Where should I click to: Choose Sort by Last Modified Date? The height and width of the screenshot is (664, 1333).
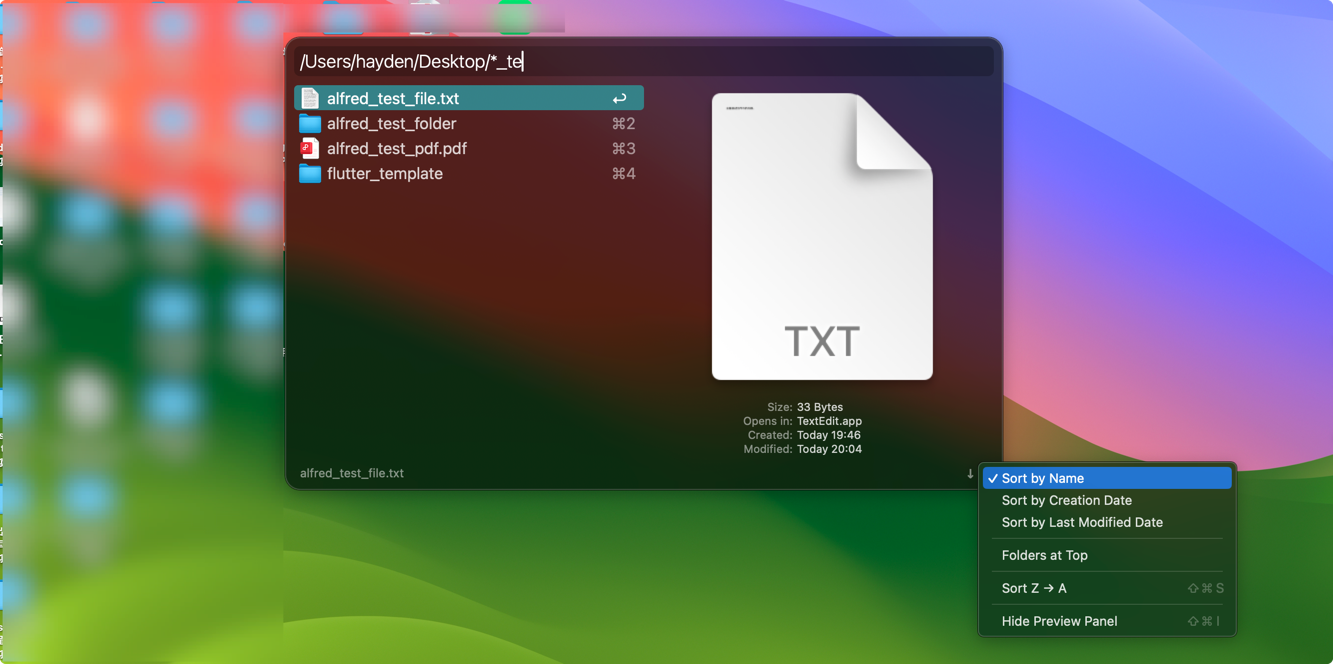coord(1081,522)
